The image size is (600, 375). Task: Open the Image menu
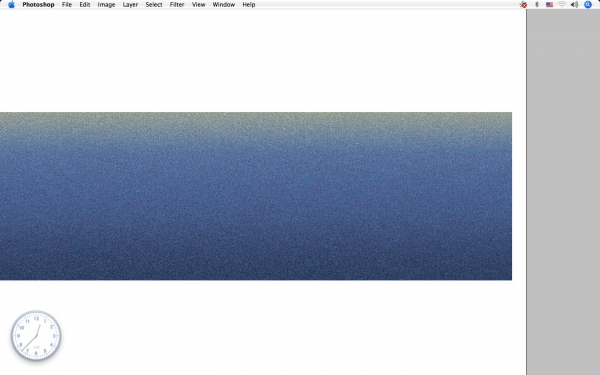pos(106,5)
